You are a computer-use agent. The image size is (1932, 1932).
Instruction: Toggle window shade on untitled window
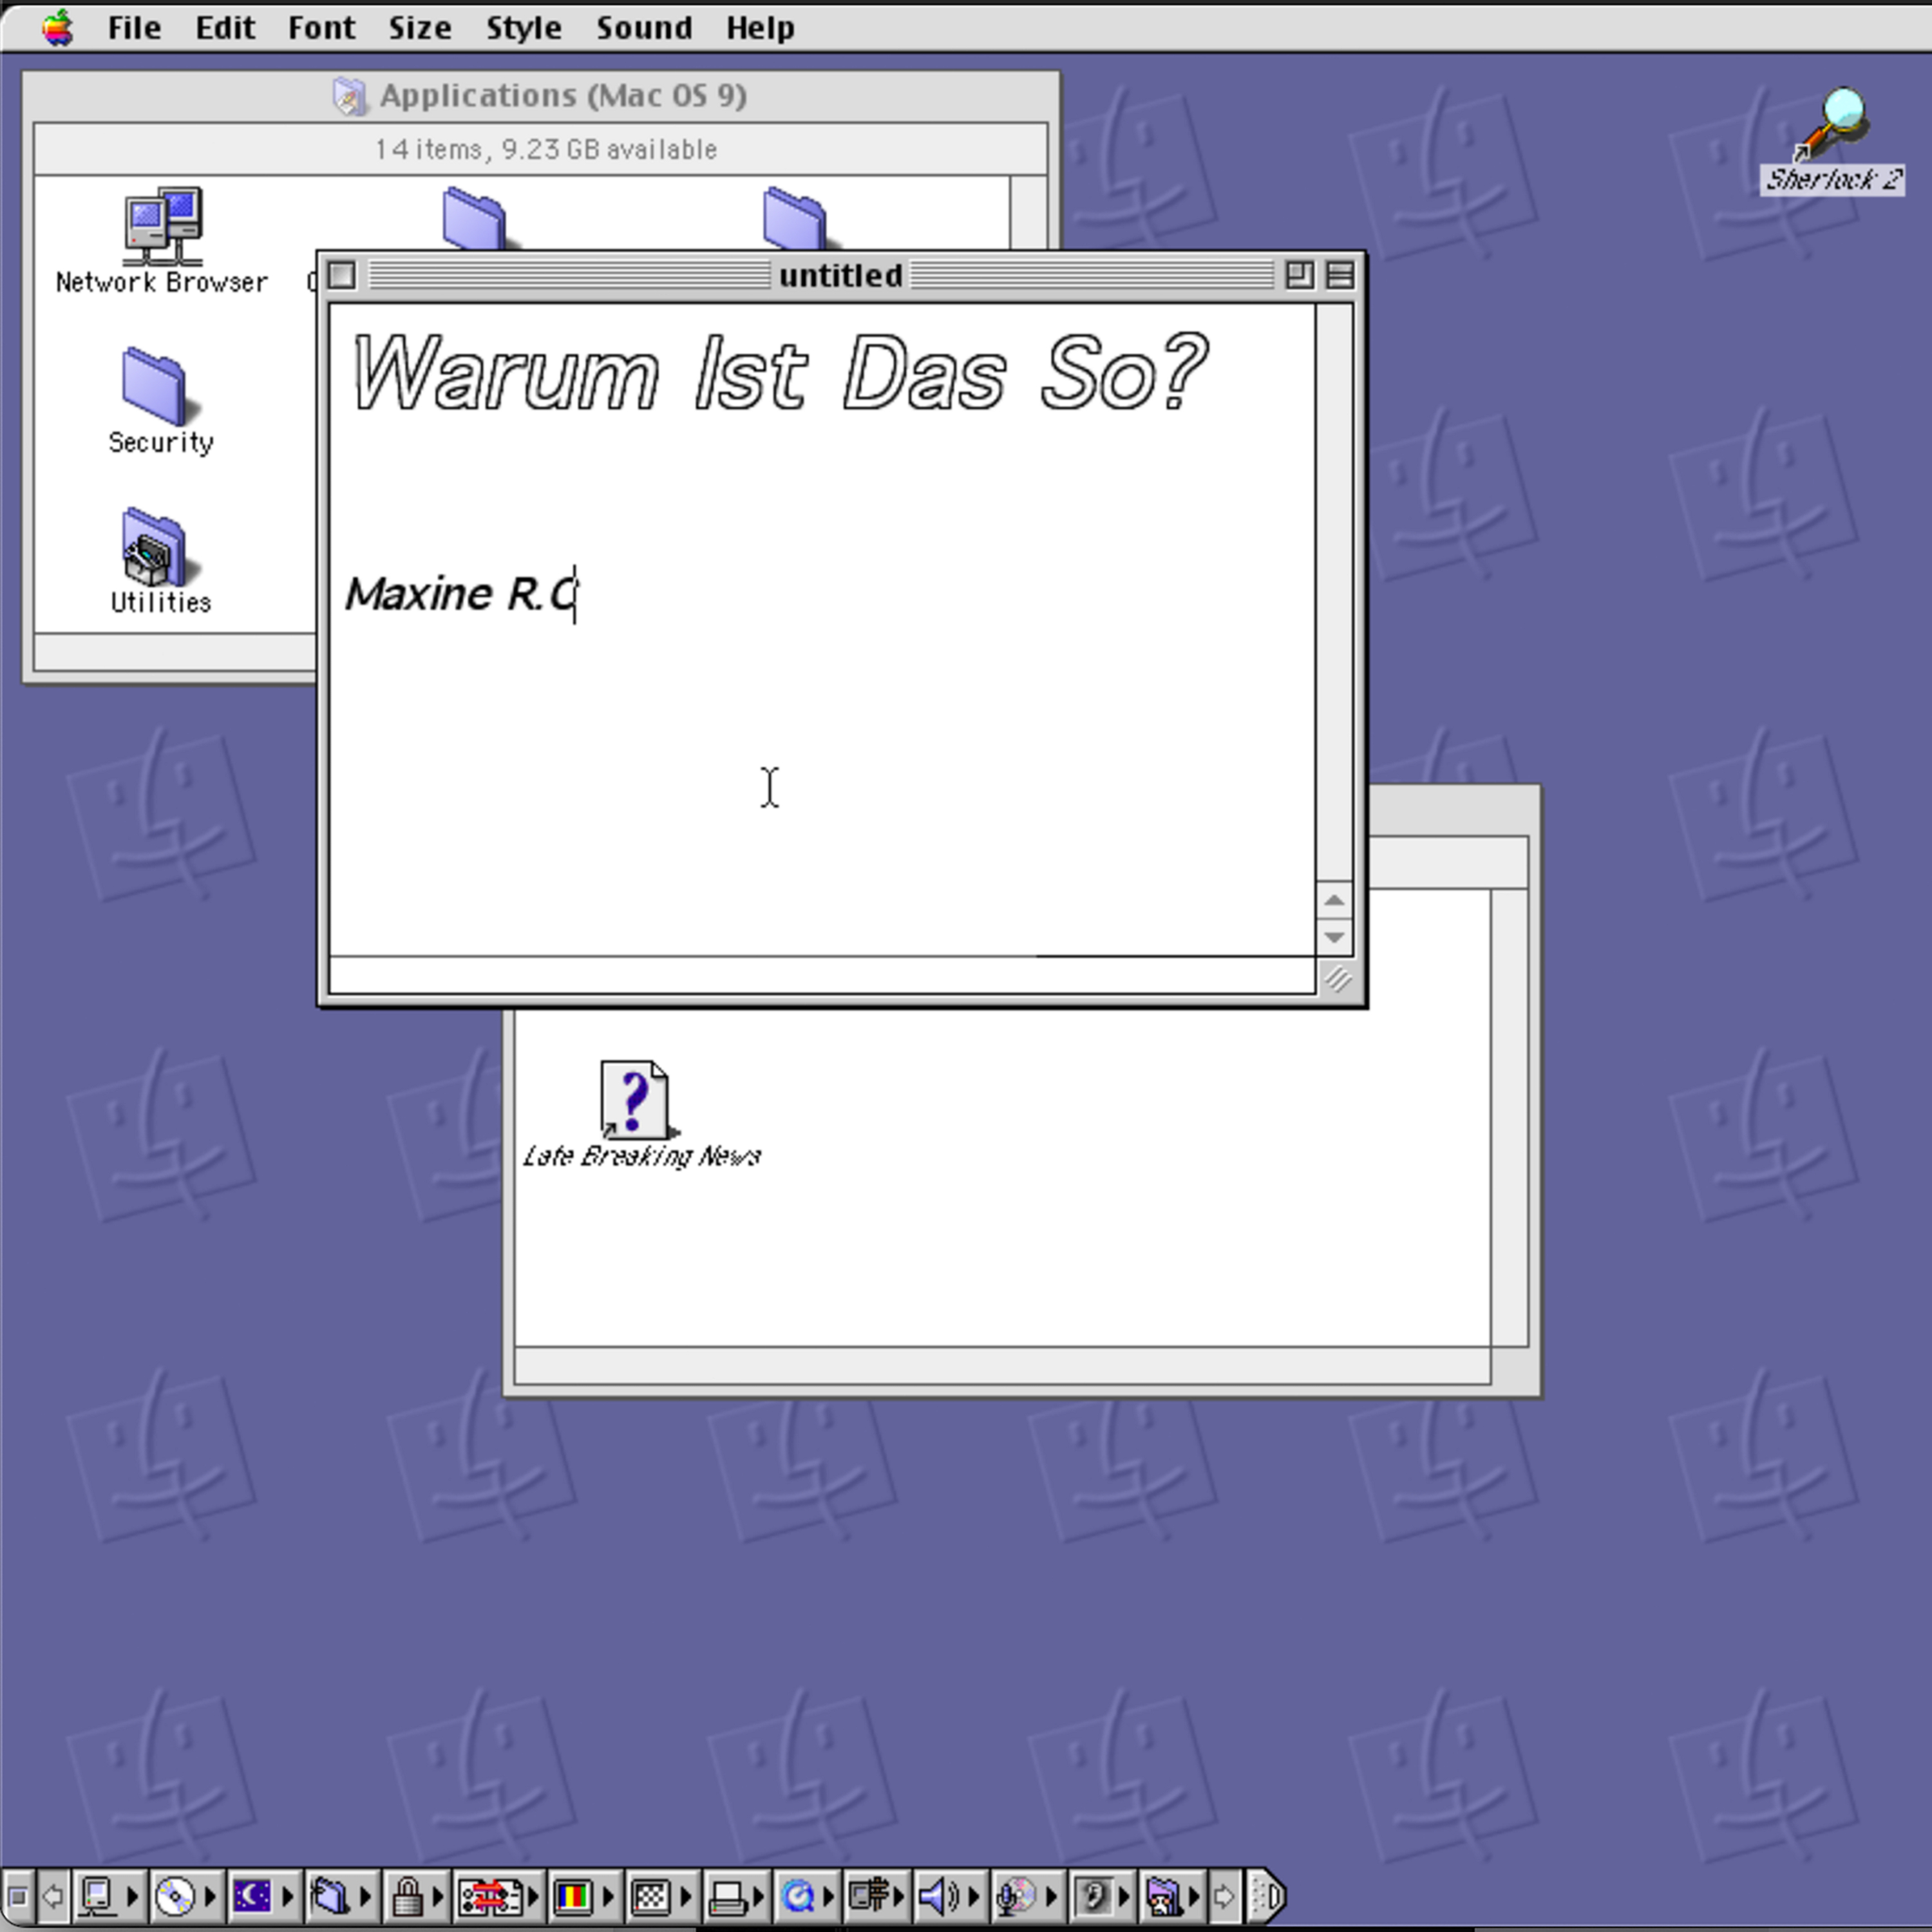1340,275
